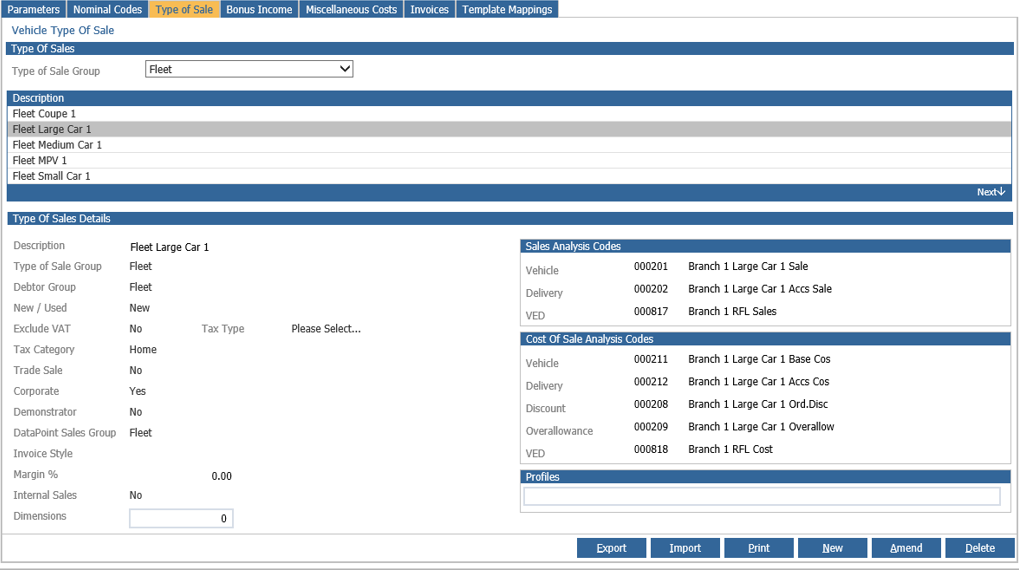
Task: Go to next page via Next arrow
Action: (990, 192)
